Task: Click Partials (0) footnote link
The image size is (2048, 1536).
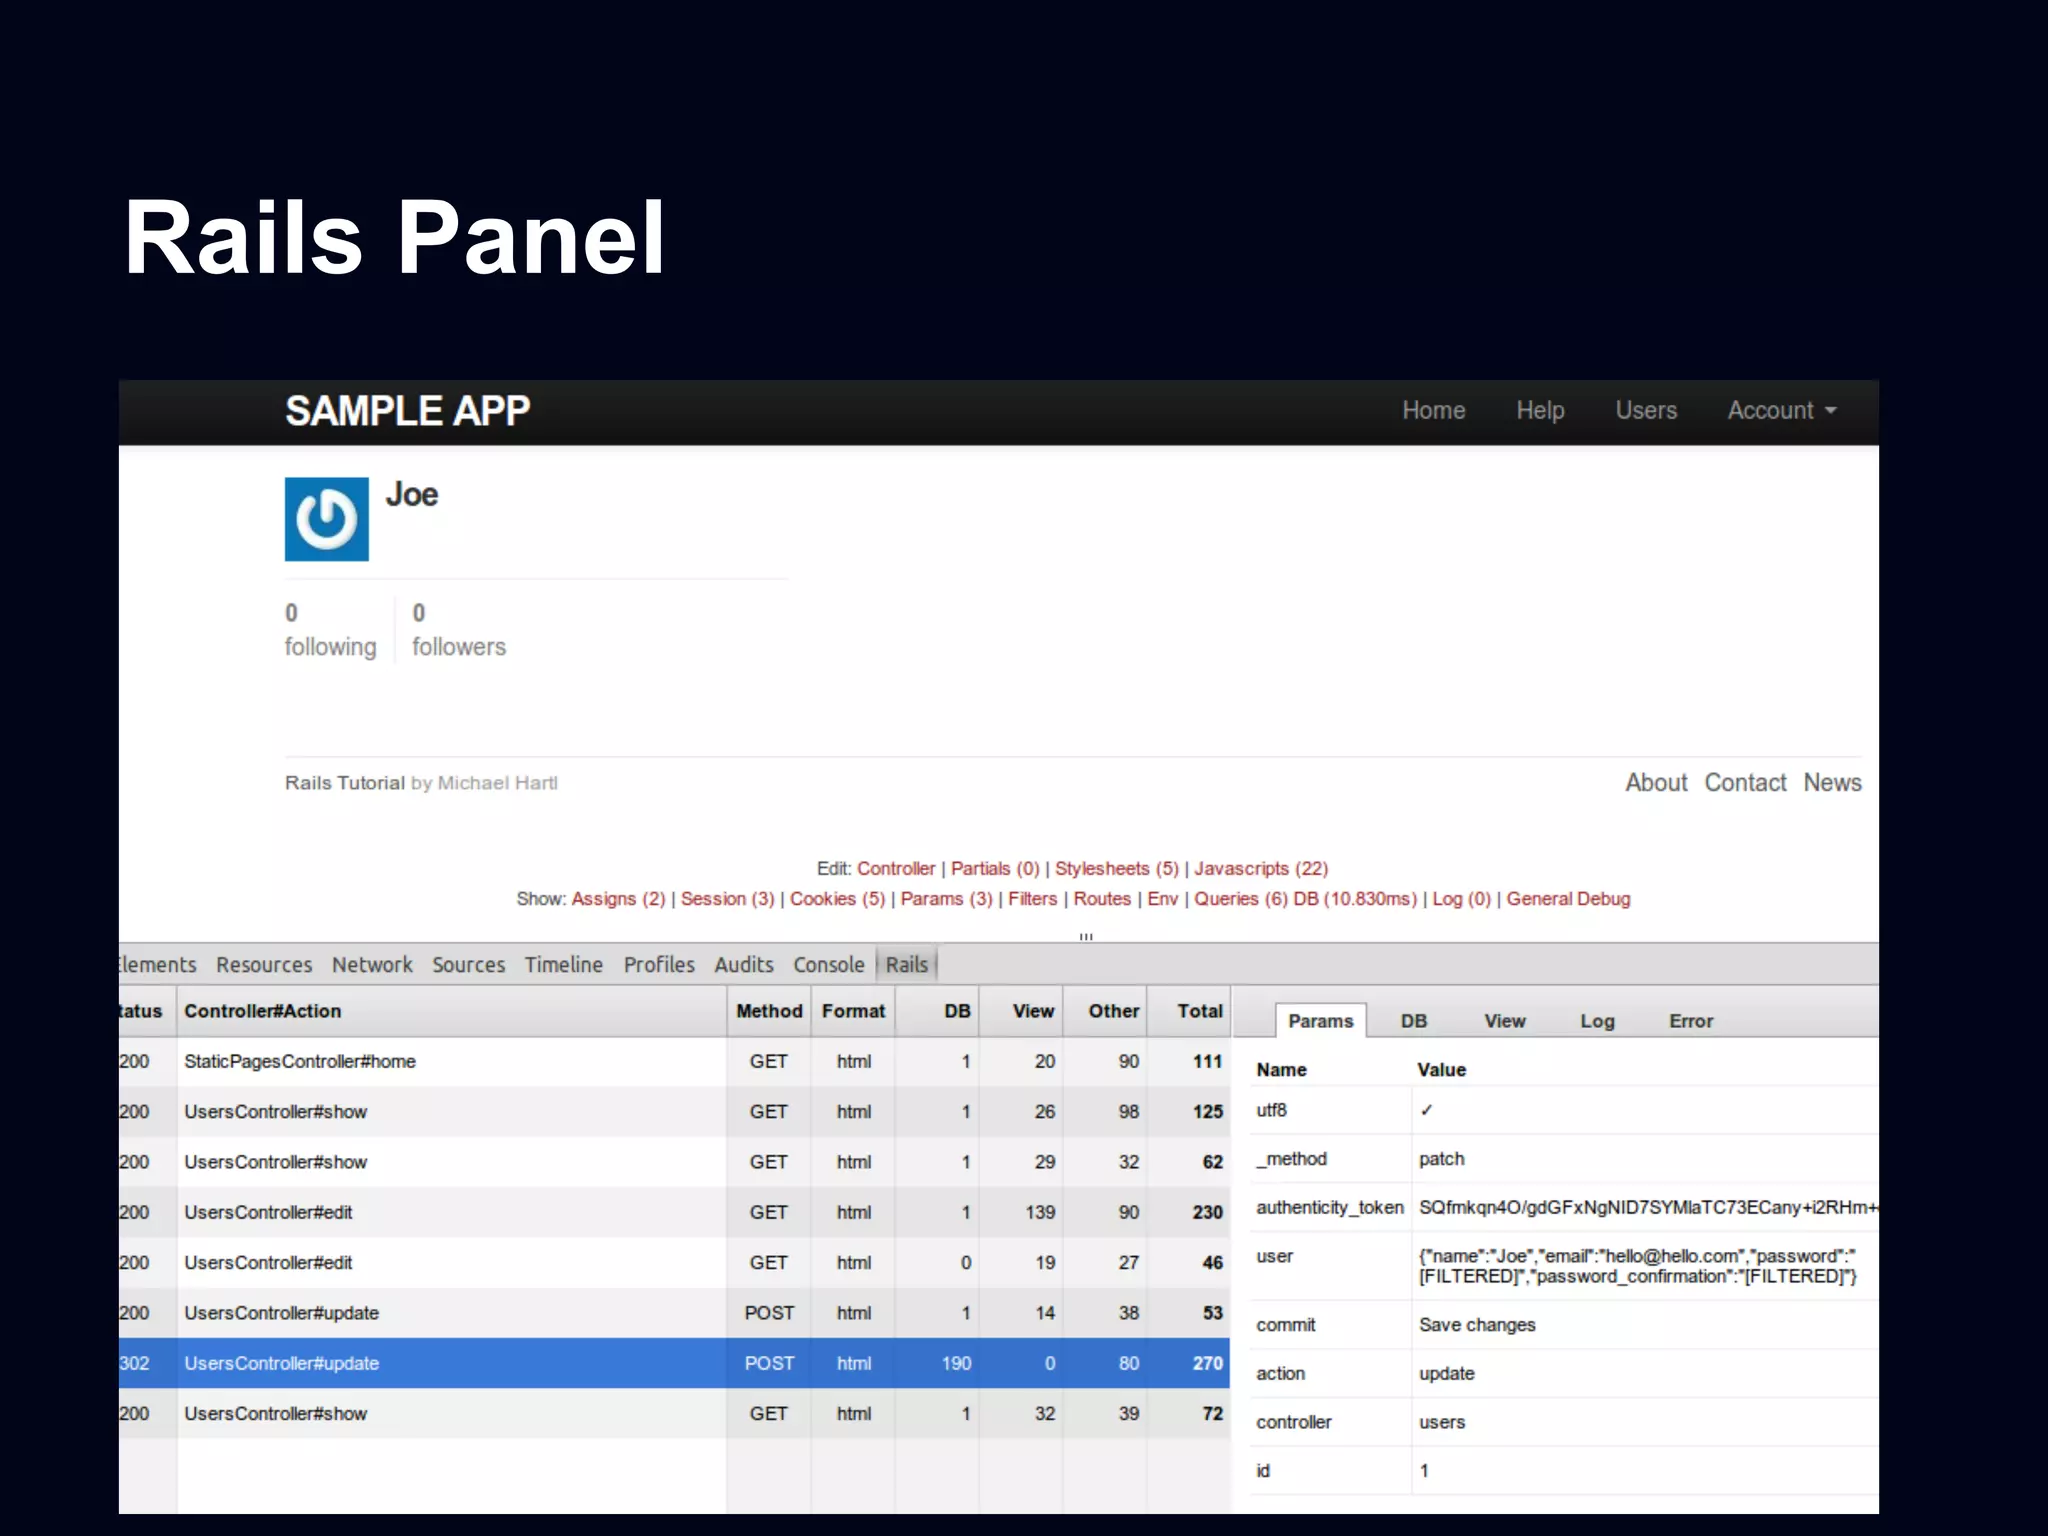Action: click(995, 869)
